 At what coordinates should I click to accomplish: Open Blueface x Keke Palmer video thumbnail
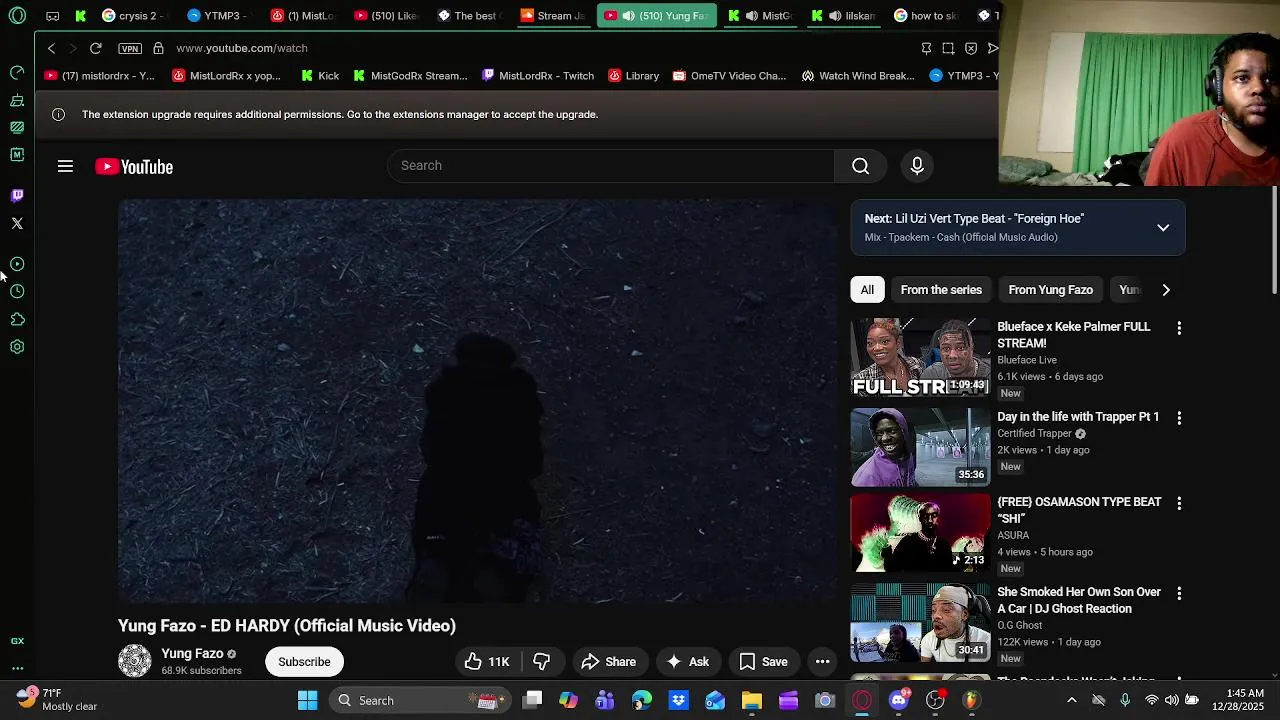pos(920,357)
